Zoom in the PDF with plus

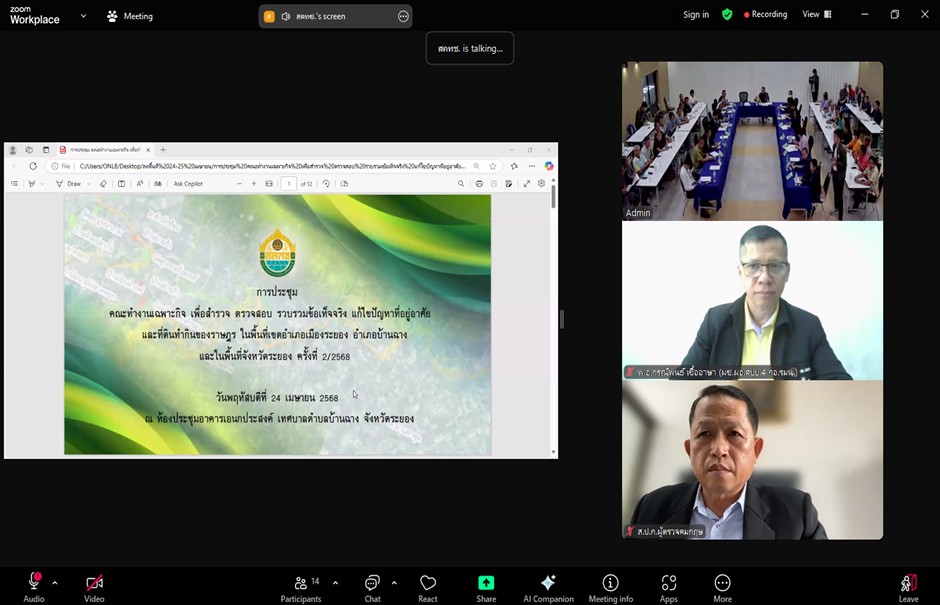coord(254,183)
